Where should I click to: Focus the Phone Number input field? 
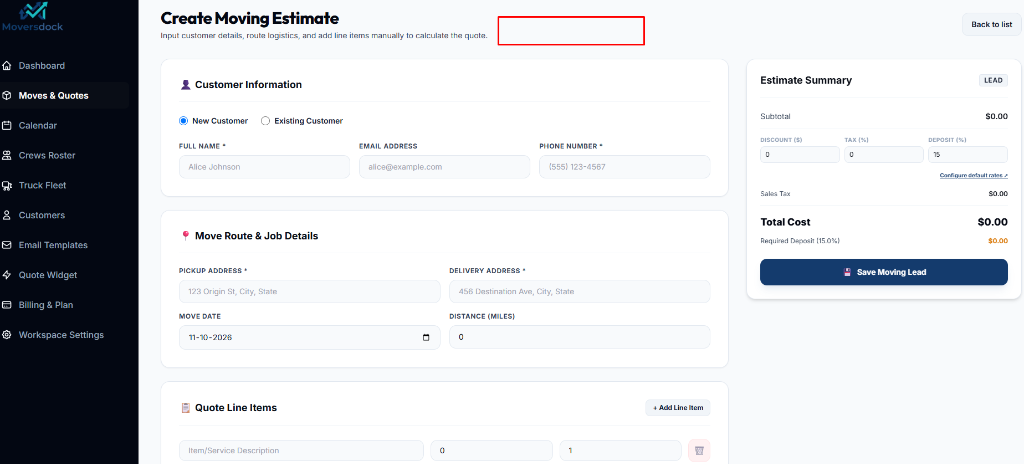click(x=625, y=167)
